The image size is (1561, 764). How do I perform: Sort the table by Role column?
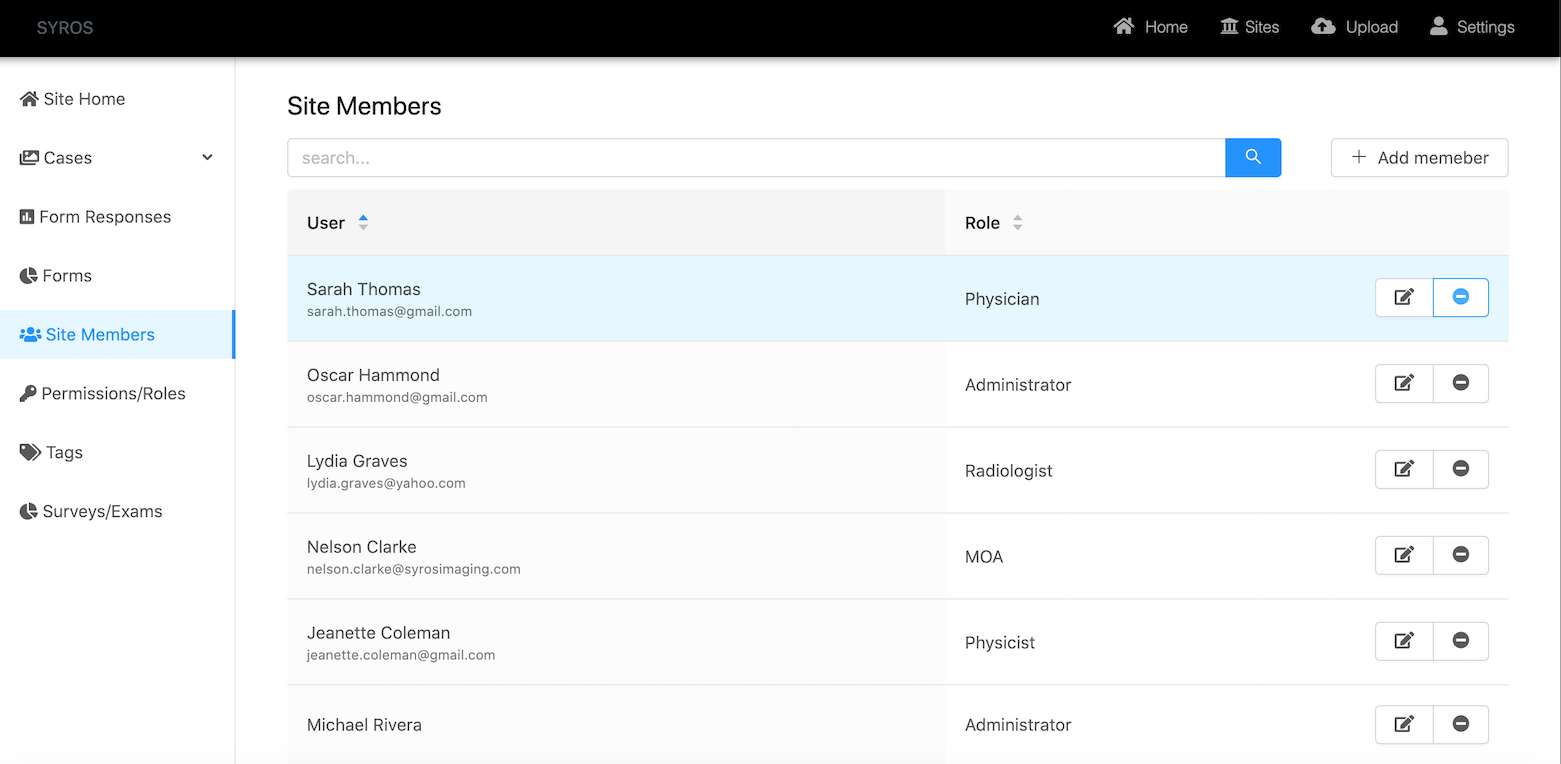(x=1017, y=223)
